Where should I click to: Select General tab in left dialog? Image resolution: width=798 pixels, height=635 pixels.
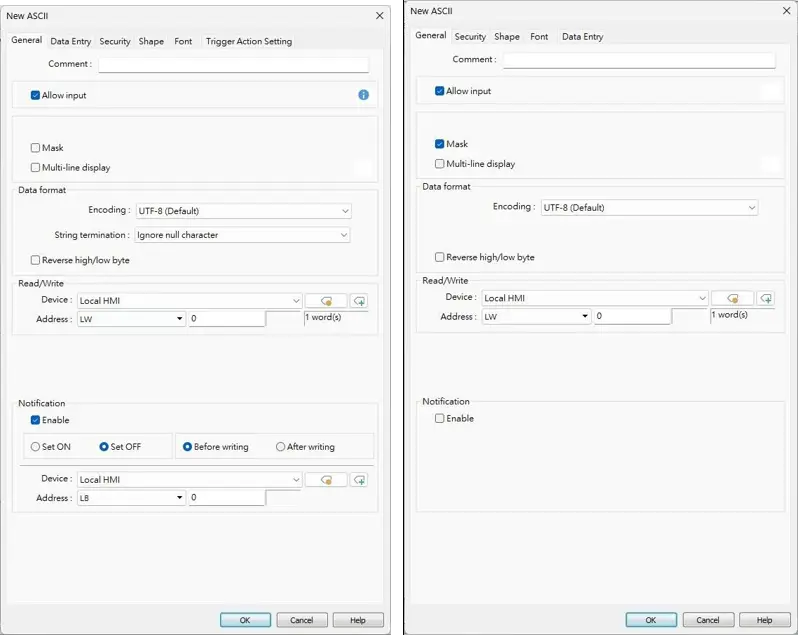coord(26,40)
